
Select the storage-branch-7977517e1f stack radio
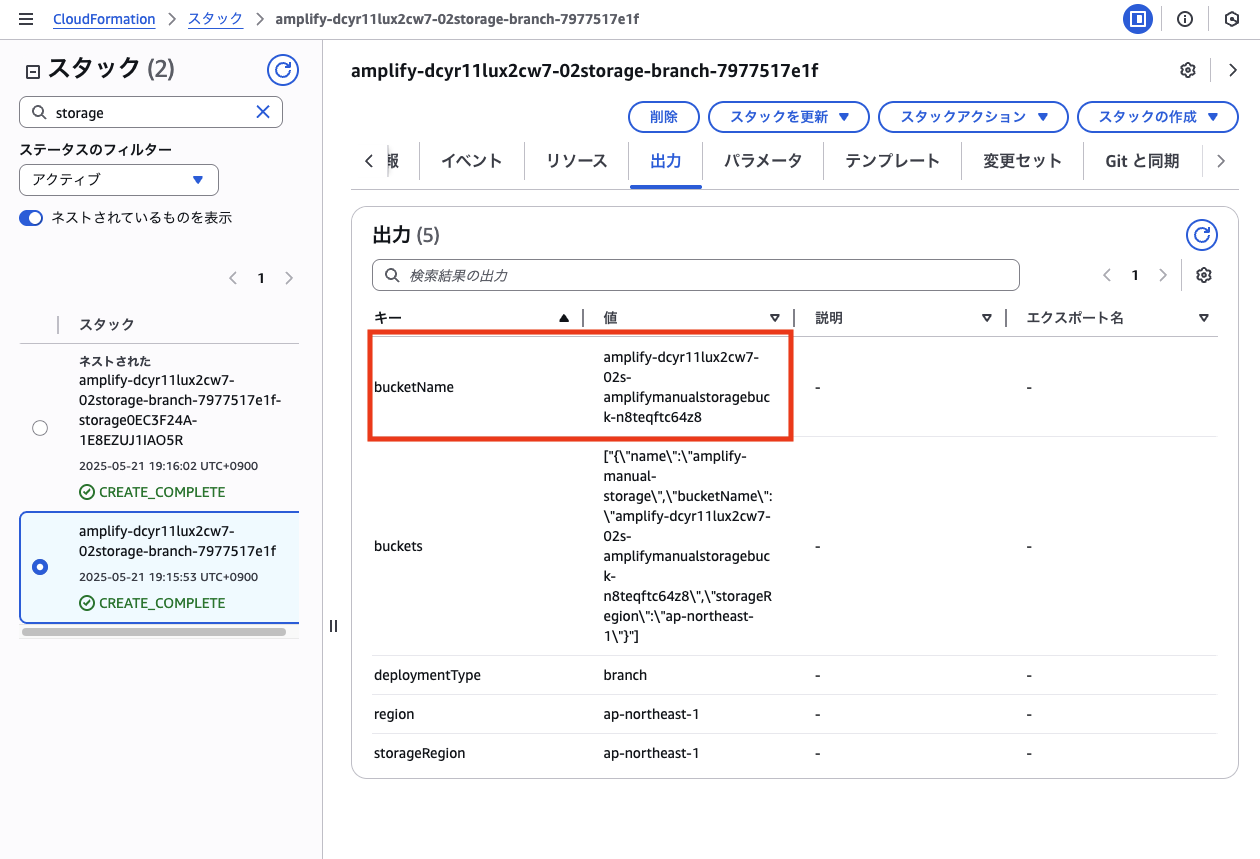[x=40, y=567]
